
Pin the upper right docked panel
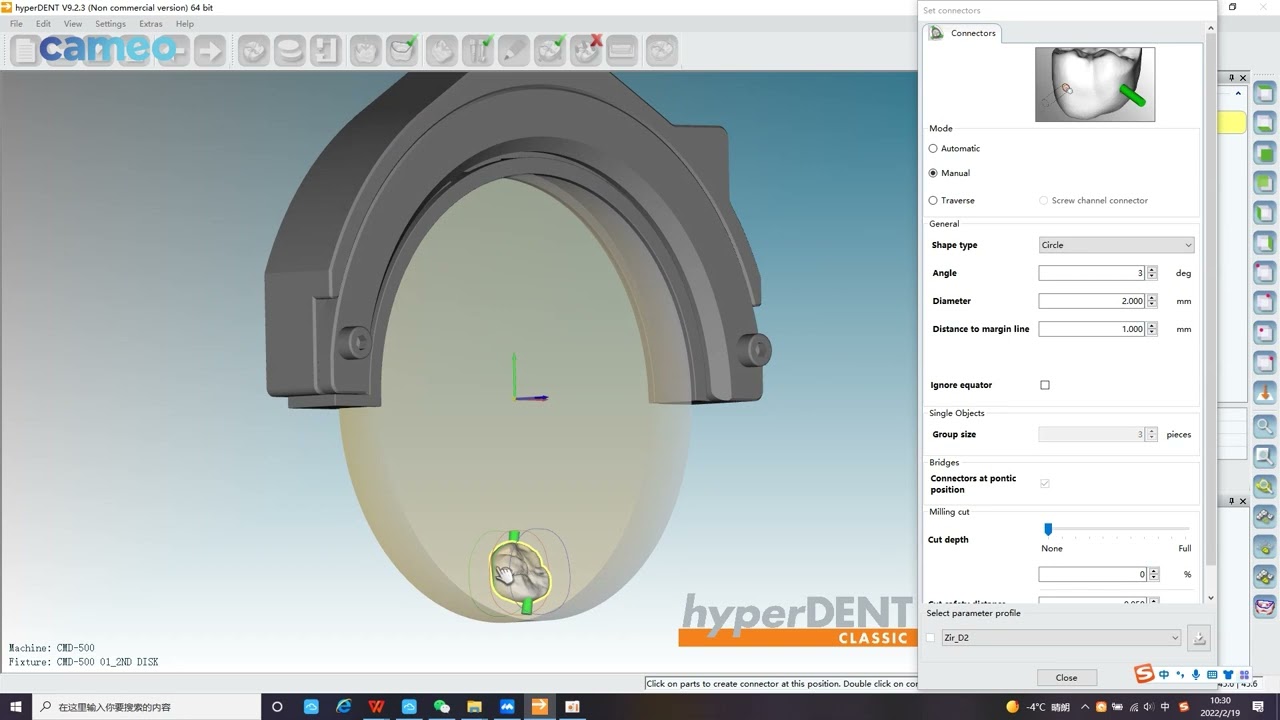point(1232,78)
